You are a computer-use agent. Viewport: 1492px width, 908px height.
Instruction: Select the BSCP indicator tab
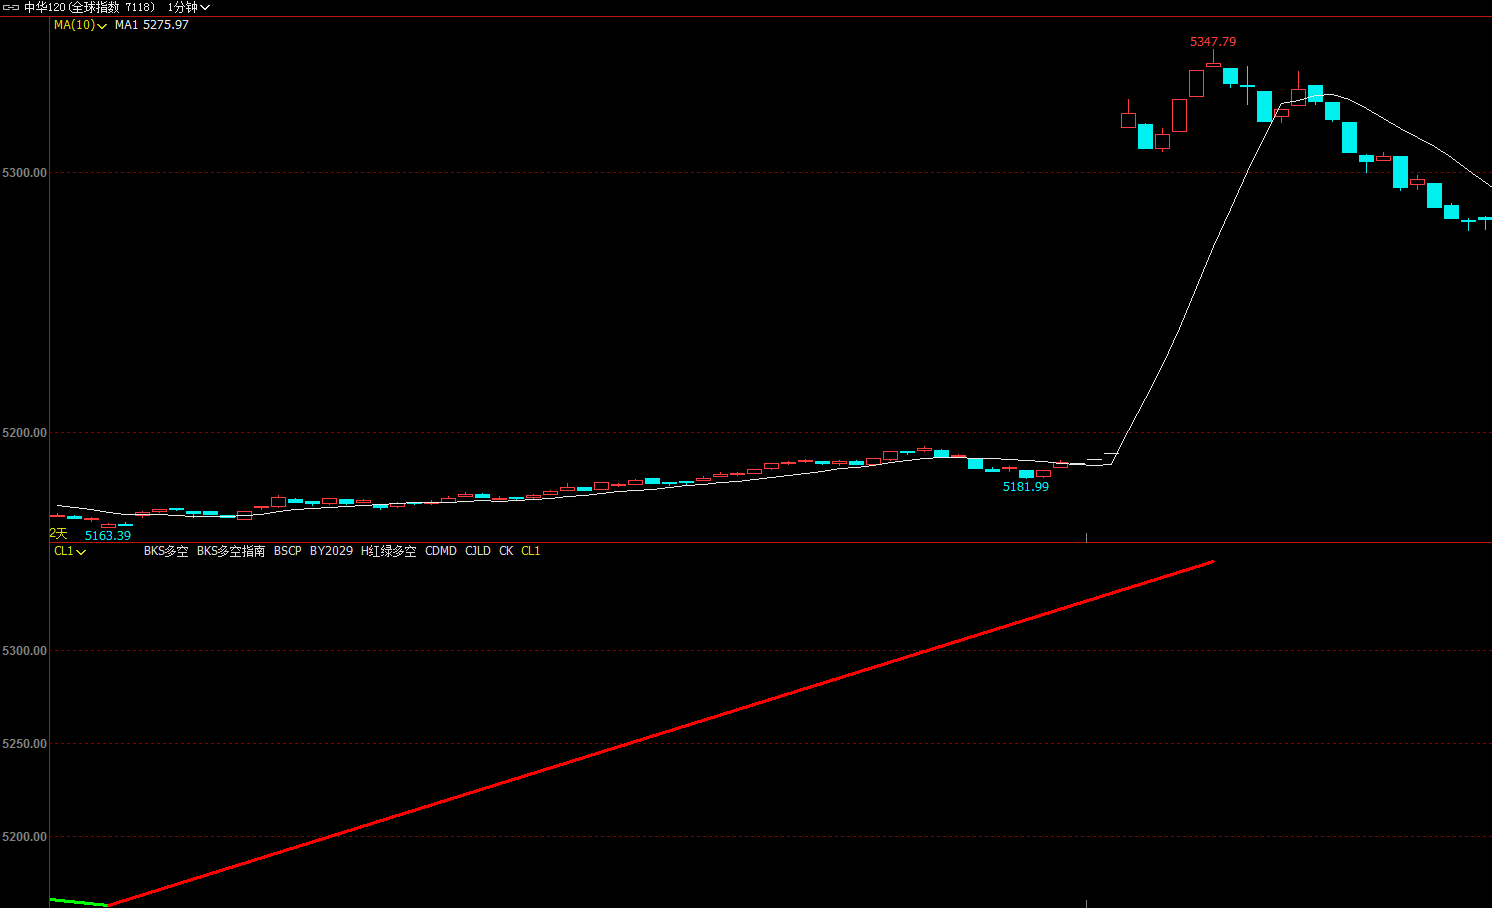(287, 551)
